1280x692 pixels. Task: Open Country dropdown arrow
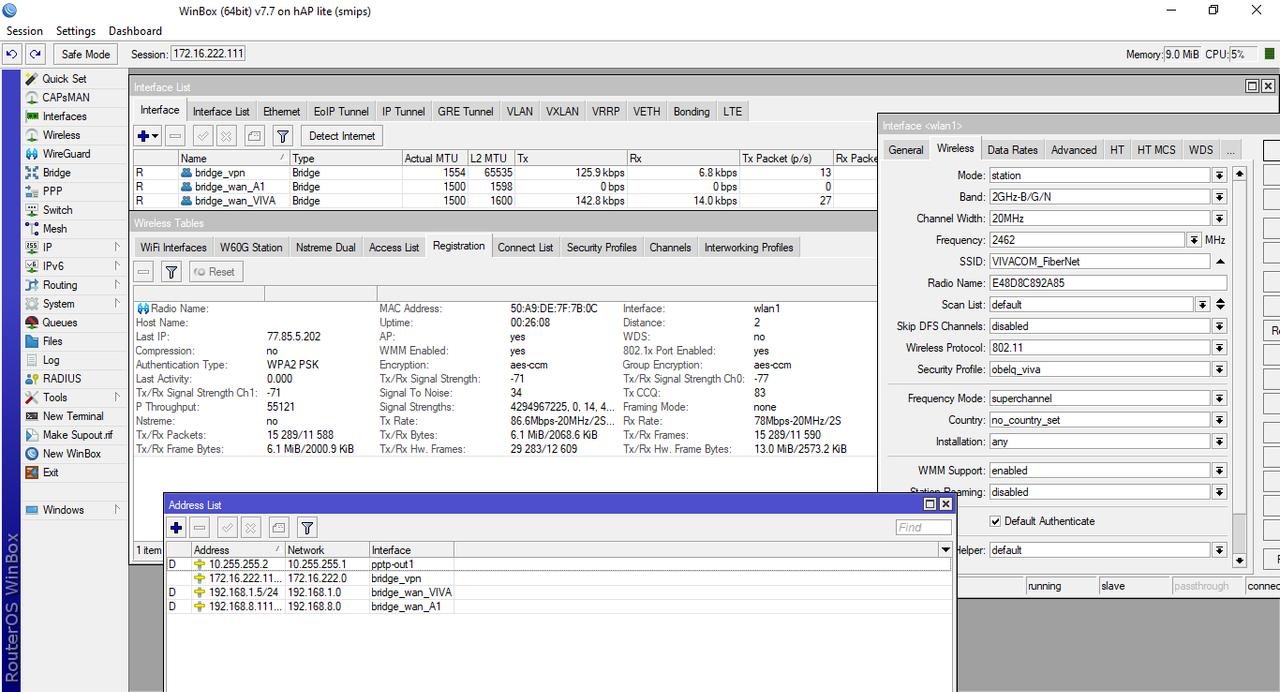(x=1219, y=420)
